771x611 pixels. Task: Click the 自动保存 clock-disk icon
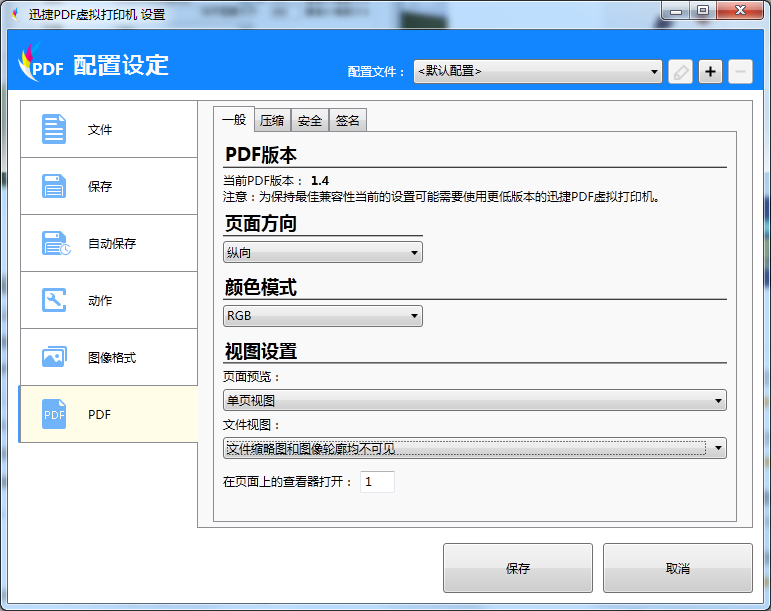pyautogui.click(x=56, y=243)
